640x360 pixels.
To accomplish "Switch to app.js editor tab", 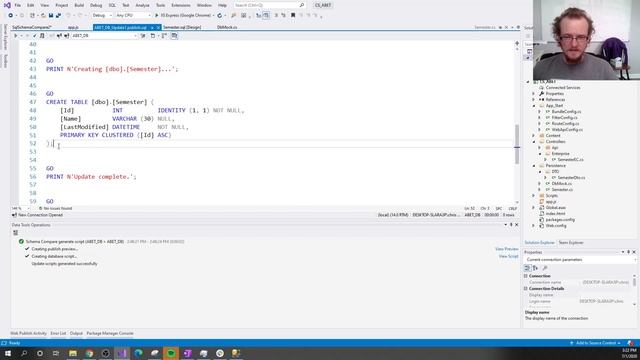I will pos(73,27).
